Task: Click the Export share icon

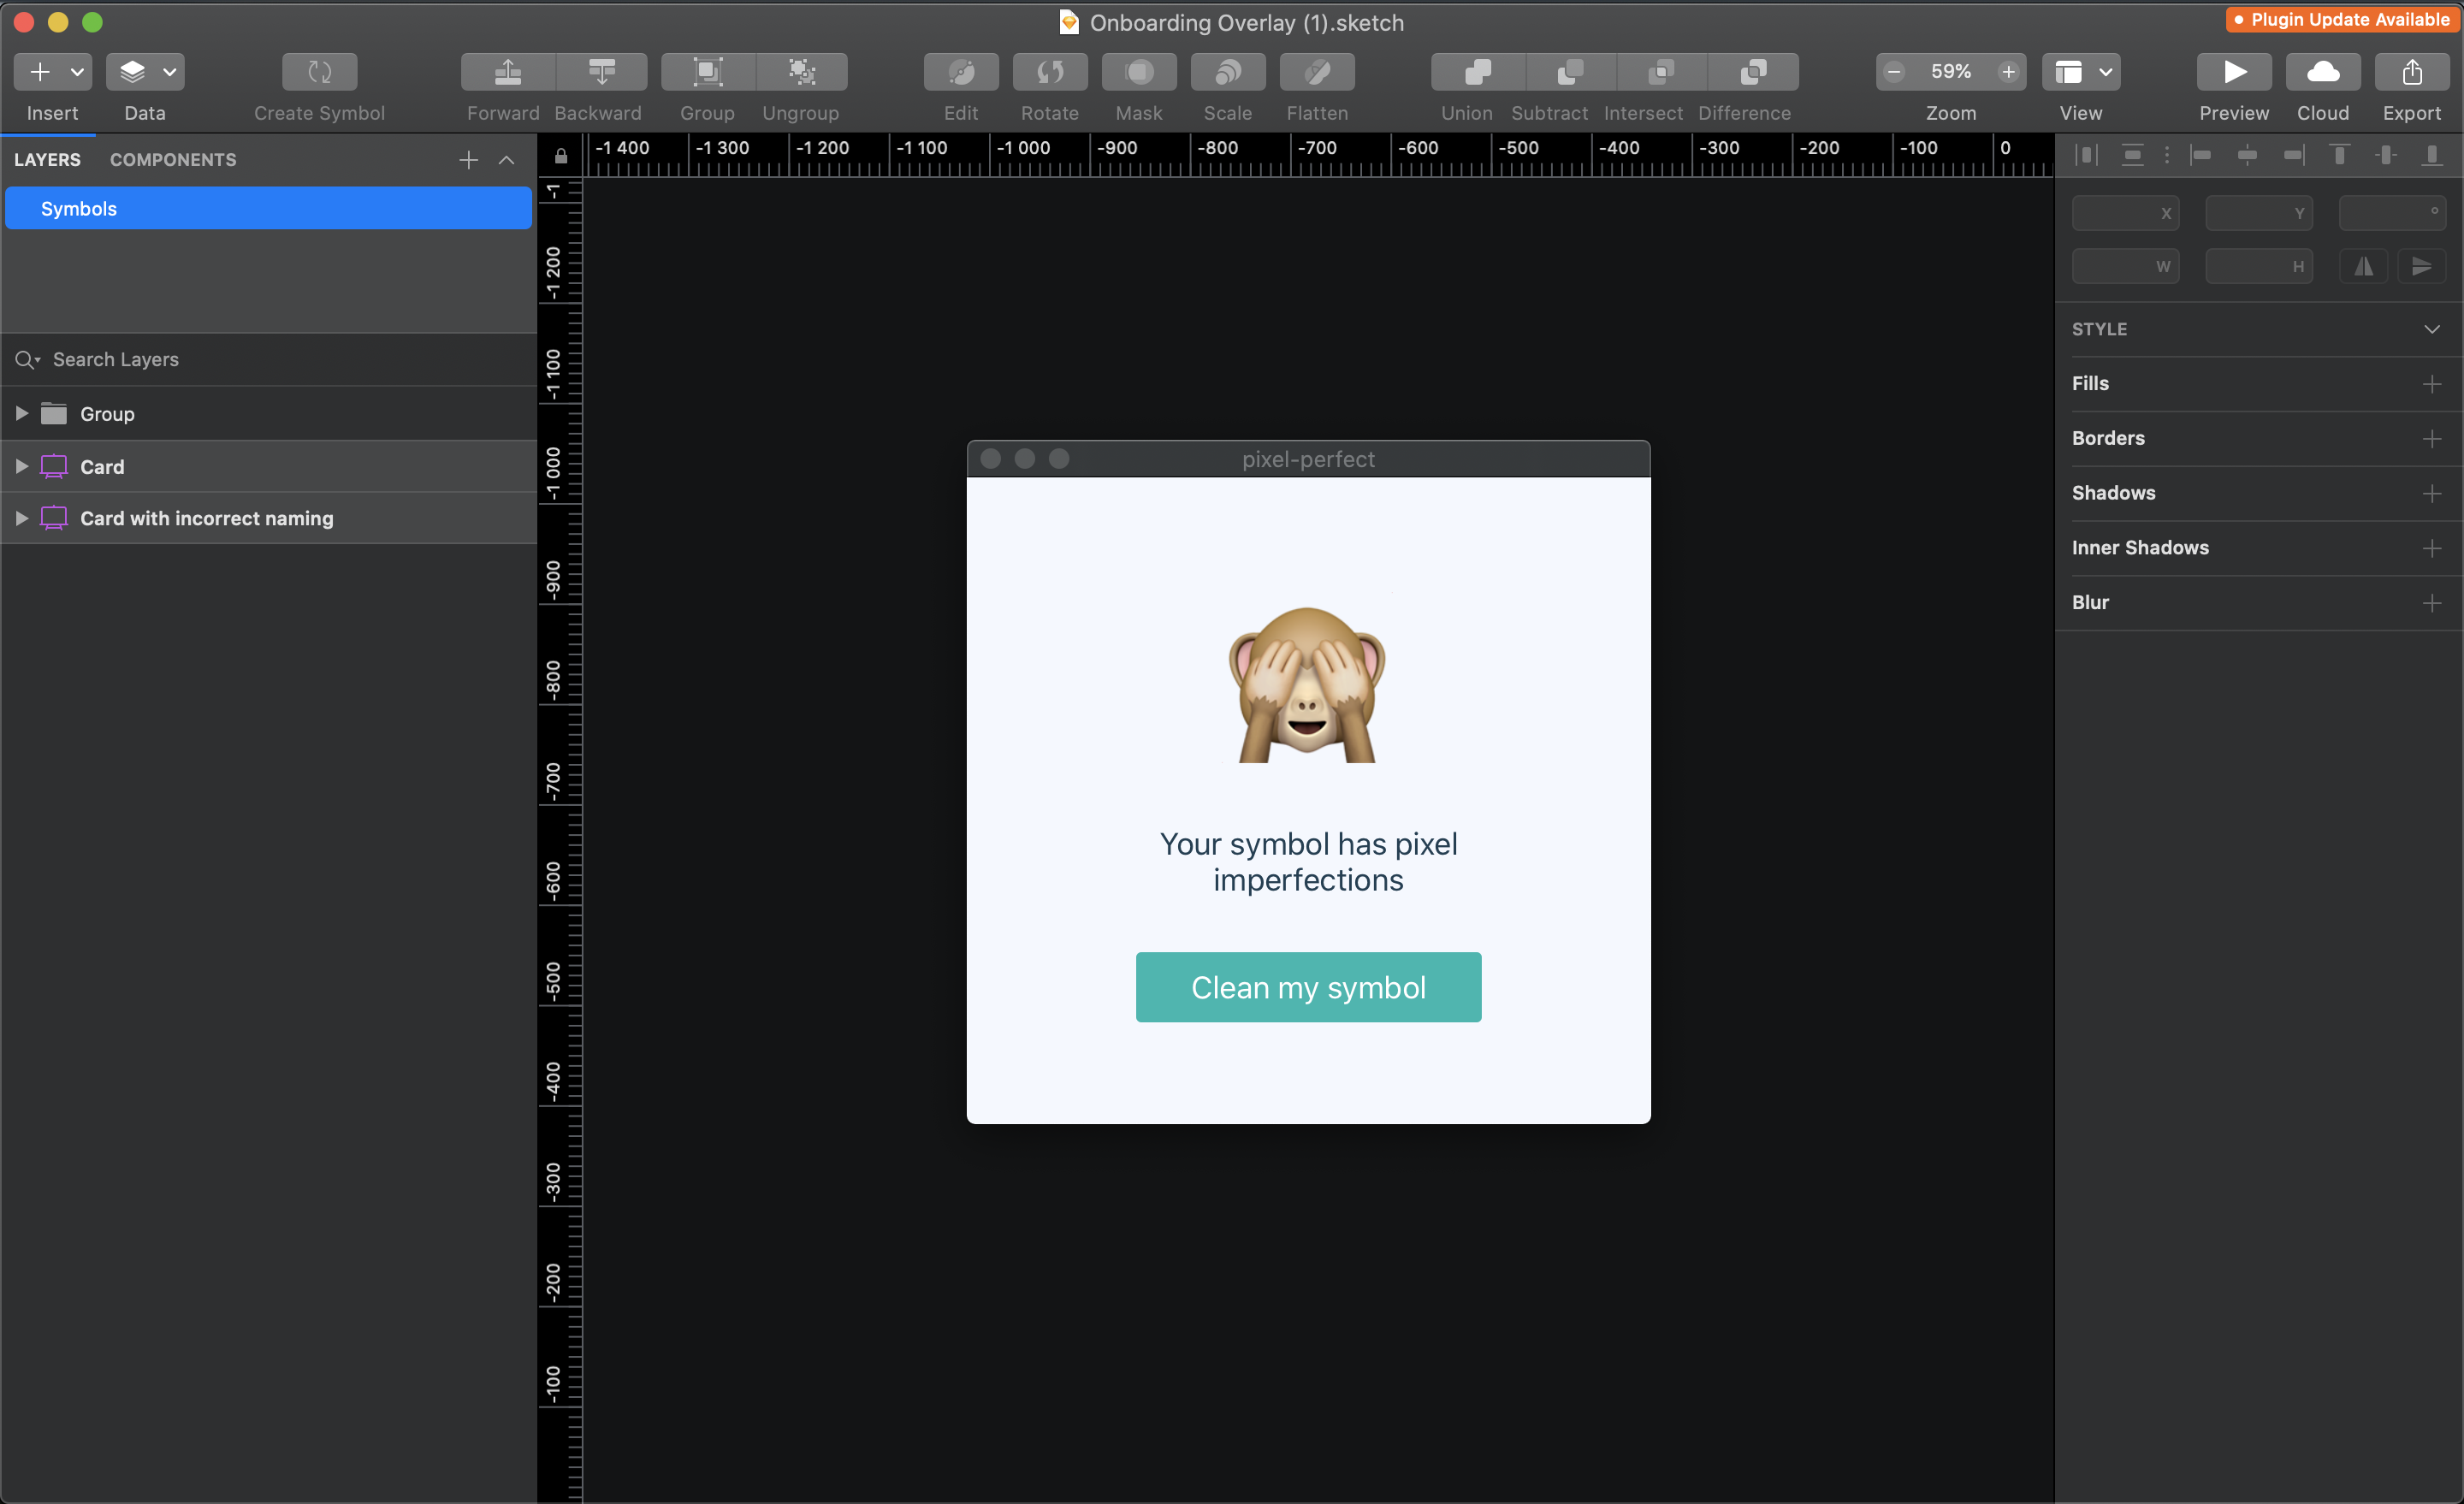Action: [2412, 71]
